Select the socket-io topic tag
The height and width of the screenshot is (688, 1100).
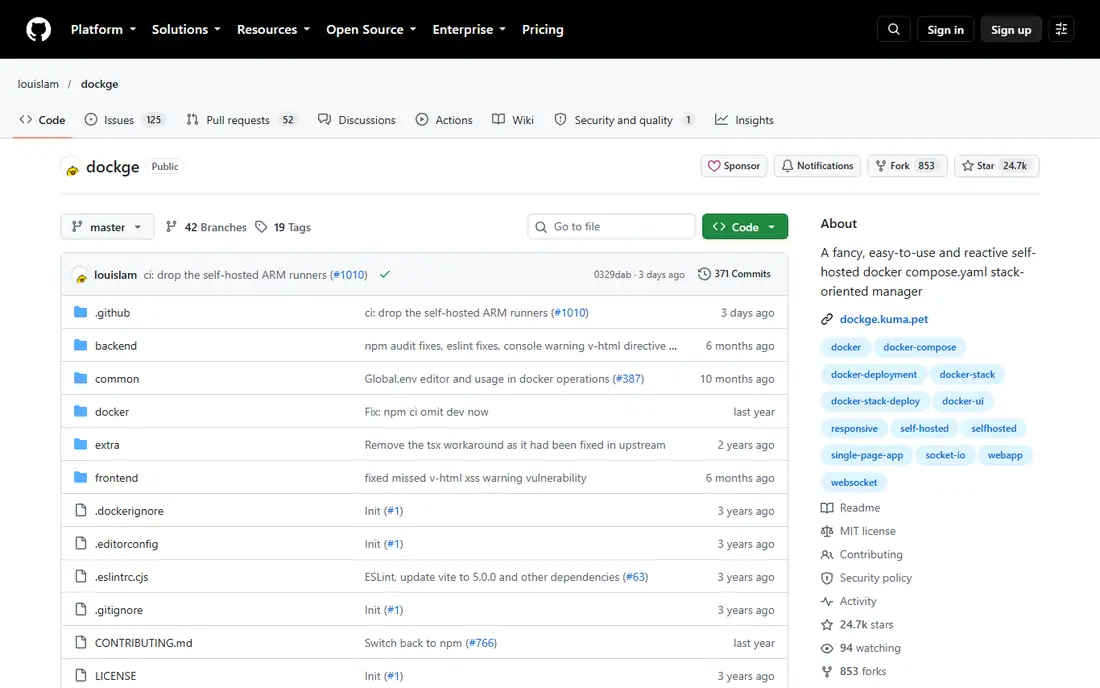pos(945,455)
